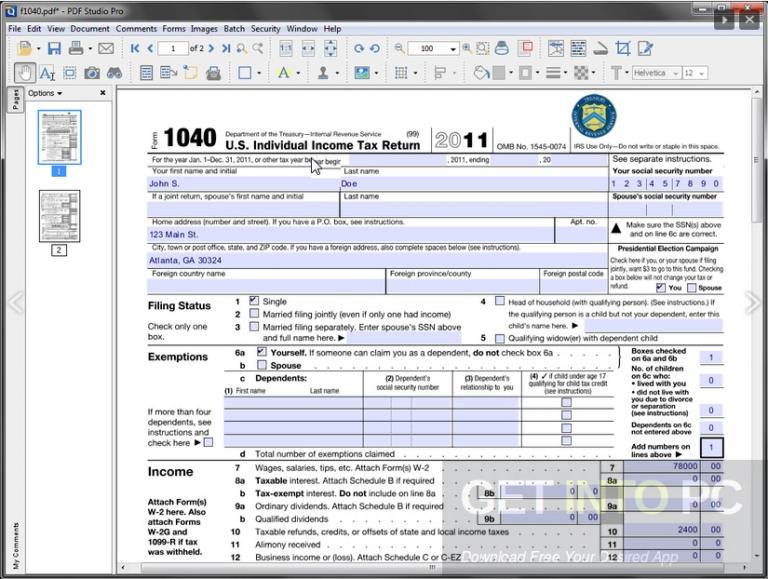
Task: Open the Batch menu
Action: [234, 28]
